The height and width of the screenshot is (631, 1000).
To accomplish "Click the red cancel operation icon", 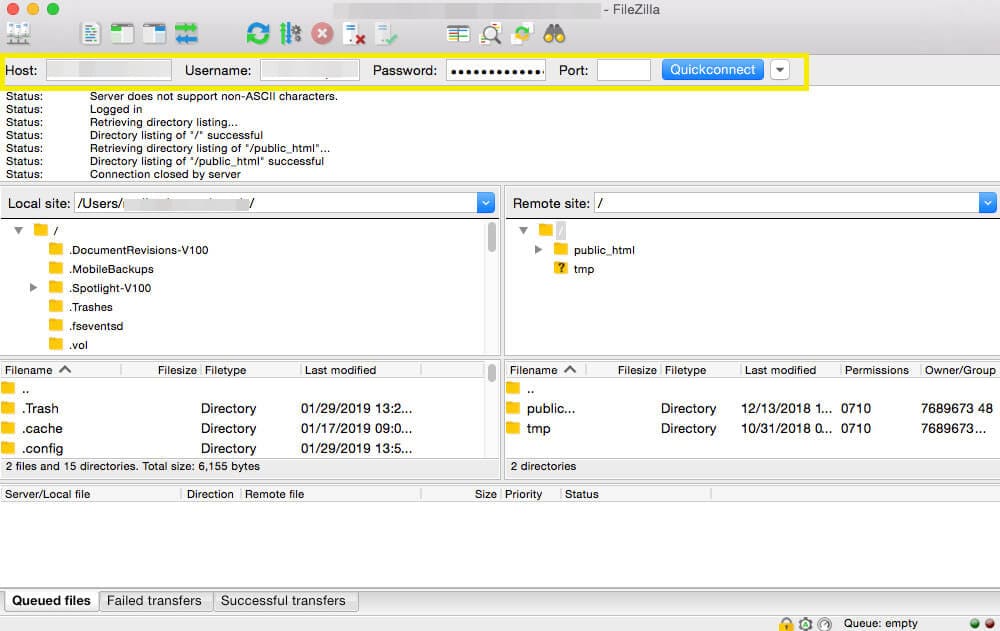I will (x=322, y=34).
